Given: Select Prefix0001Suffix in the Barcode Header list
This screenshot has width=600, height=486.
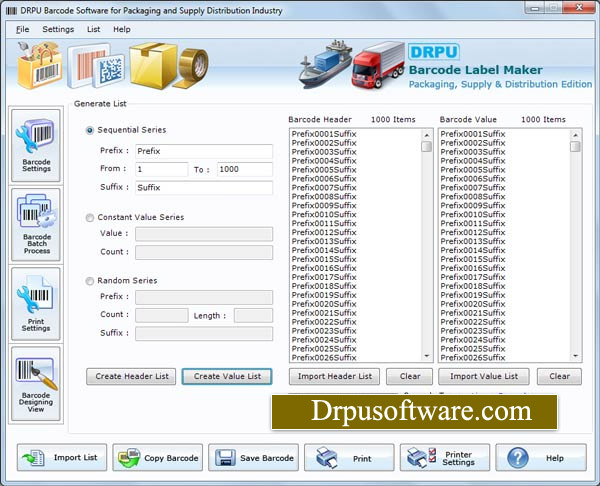Looking at the screenshot, I should tap(324, 134).
